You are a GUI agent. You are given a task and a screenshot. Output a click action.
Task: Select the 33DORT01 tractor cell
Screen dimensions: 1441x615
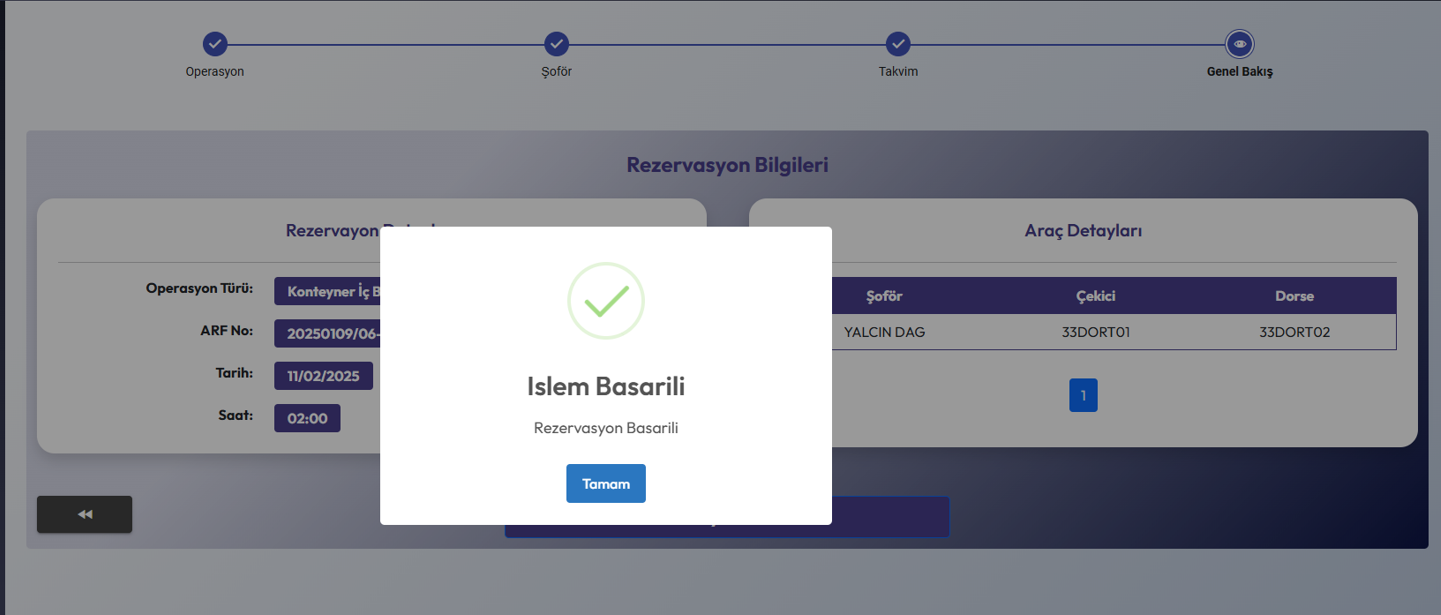(x=1096, y=332)
